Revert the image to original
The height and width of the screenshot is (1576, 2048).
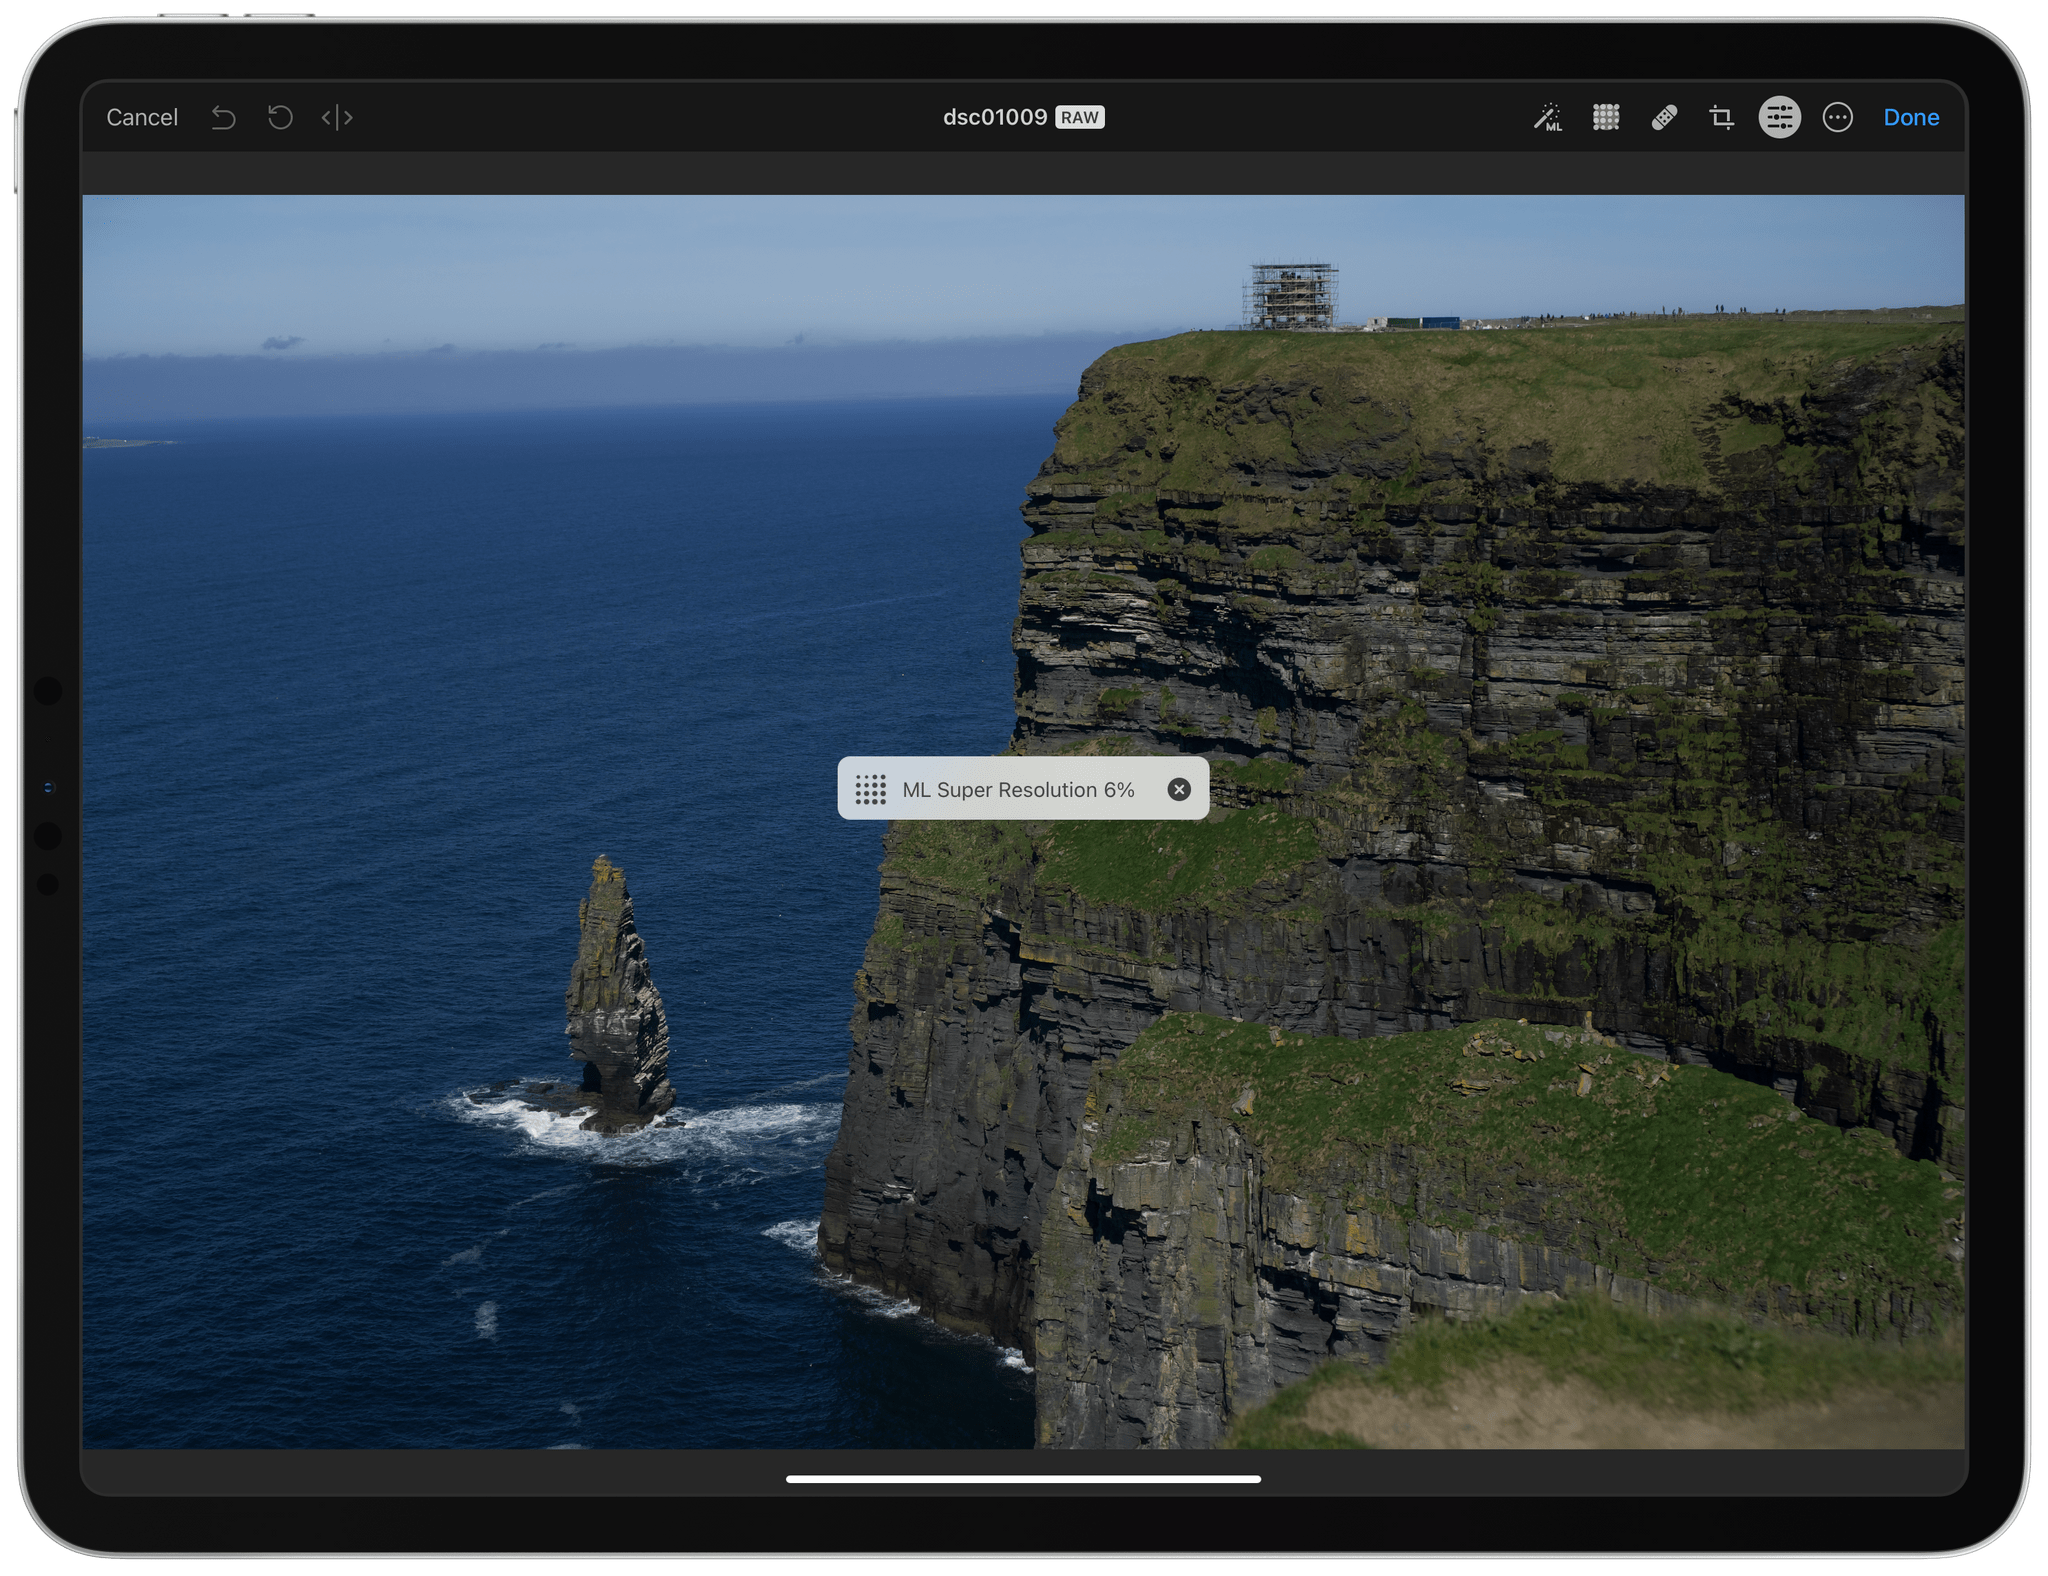click(280, 117)
